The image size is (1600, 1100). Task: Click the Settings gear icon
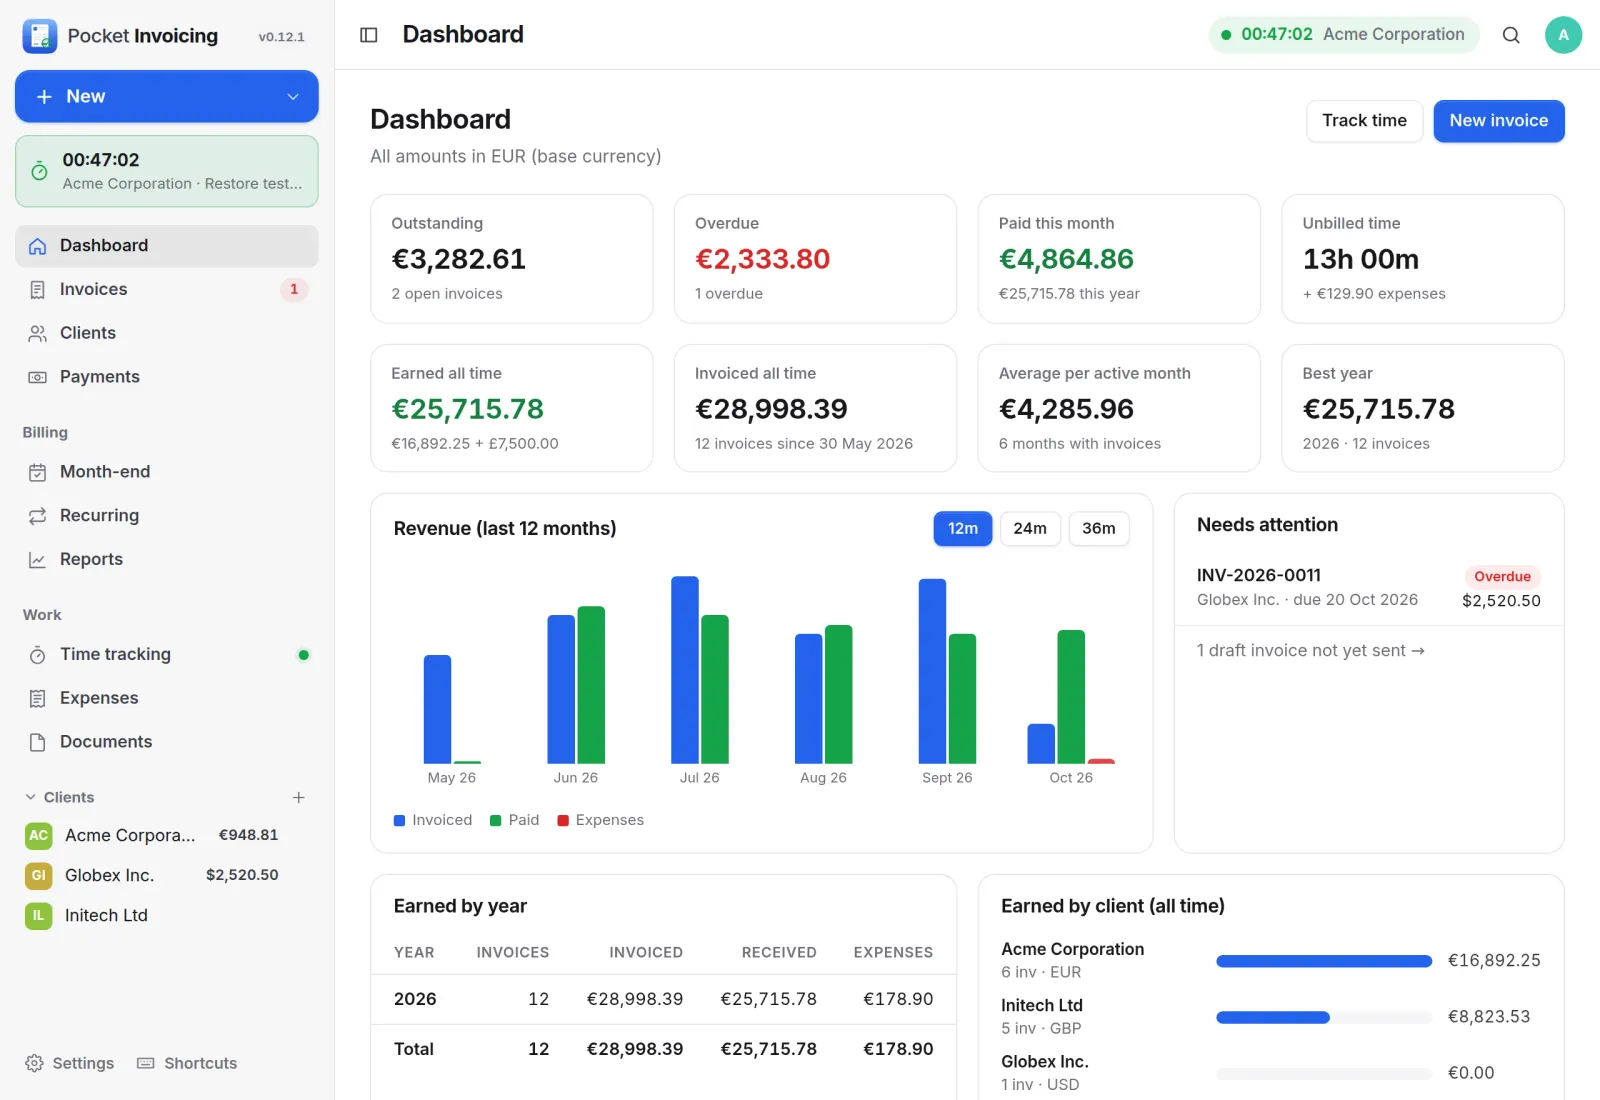(34, 1063)
